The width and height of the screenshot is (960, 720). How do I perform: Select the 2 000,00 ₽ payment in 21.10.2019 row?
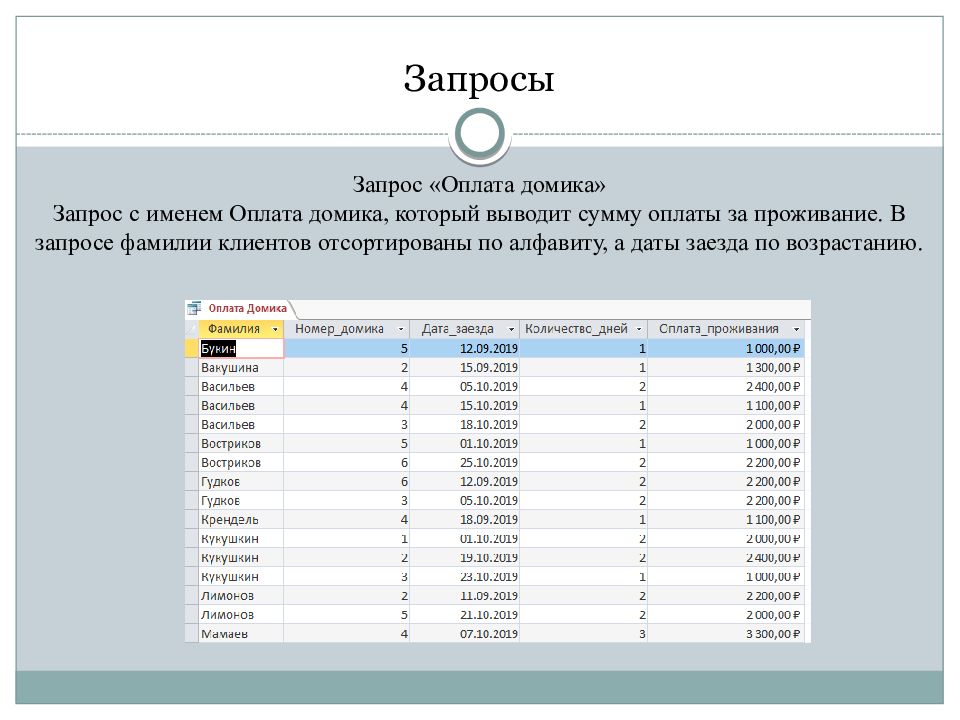point(726,615)
